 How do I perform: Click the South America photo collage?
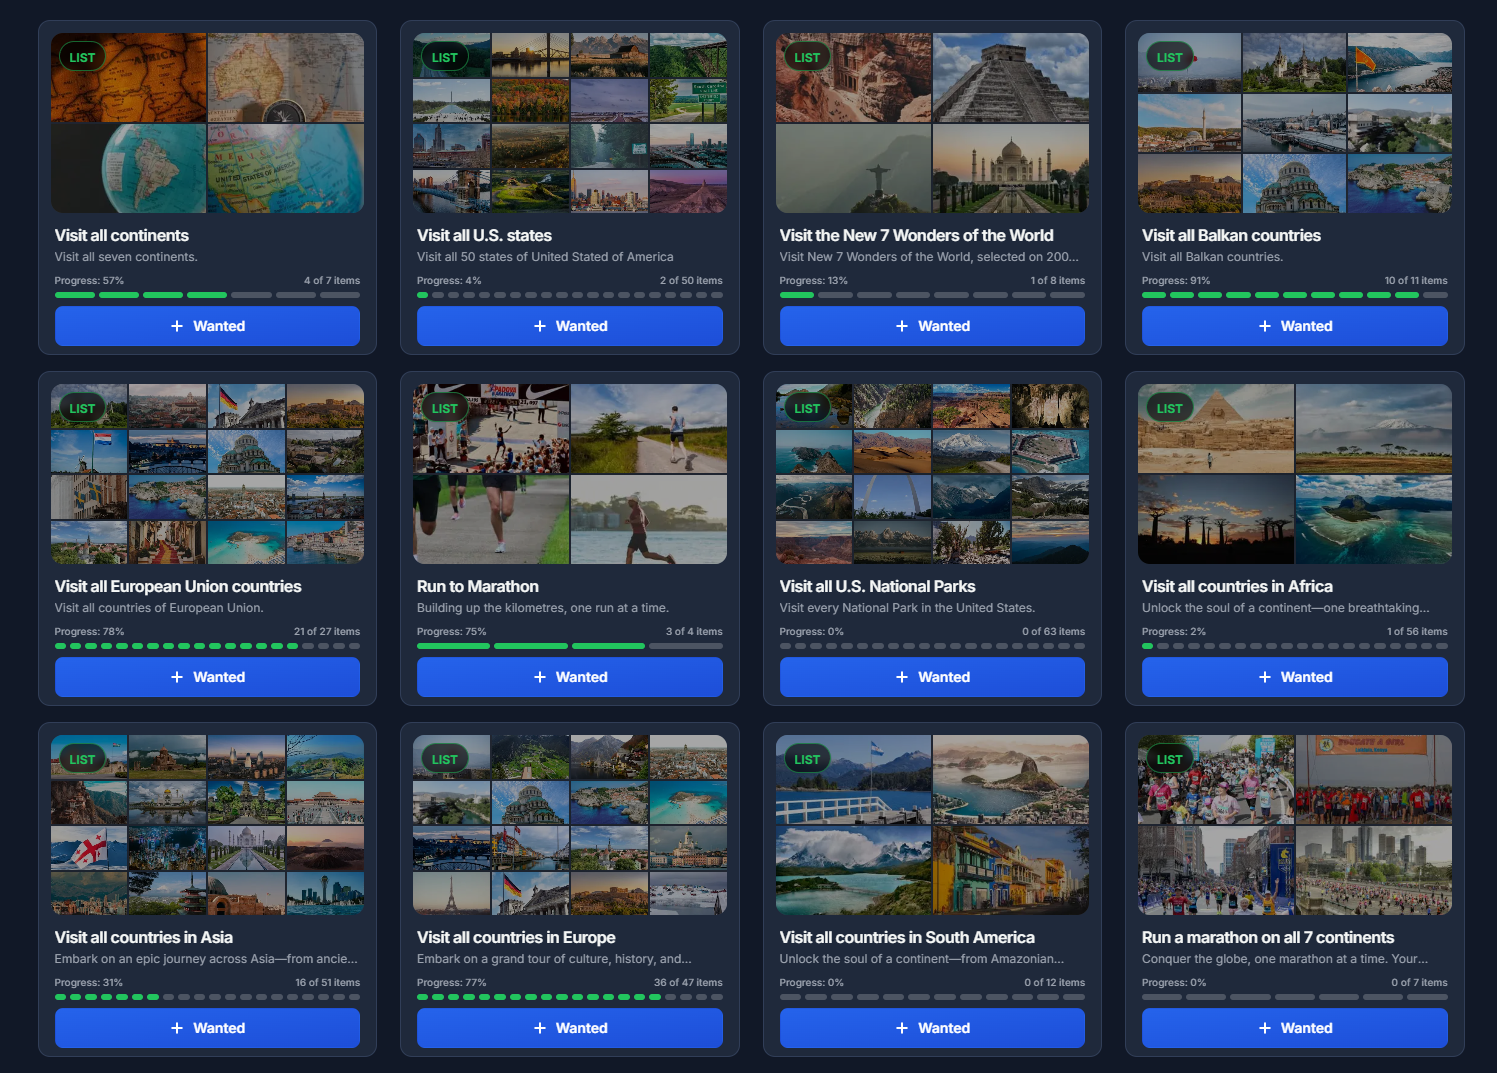click(x=932, y=825)
